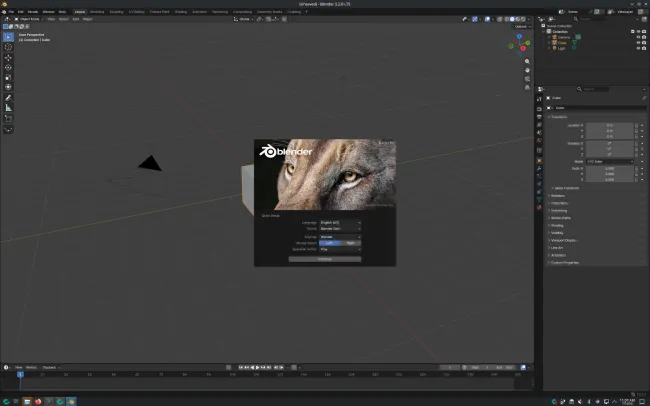Open the rotation Mode dropdown in Transform
650x406 pixels.
(x=610, y=161)
